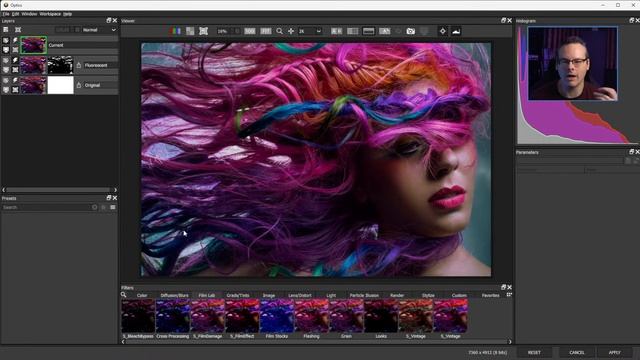The image size is (640, 360).
Task: Switch to the Color filter tab
Action: 142,295
